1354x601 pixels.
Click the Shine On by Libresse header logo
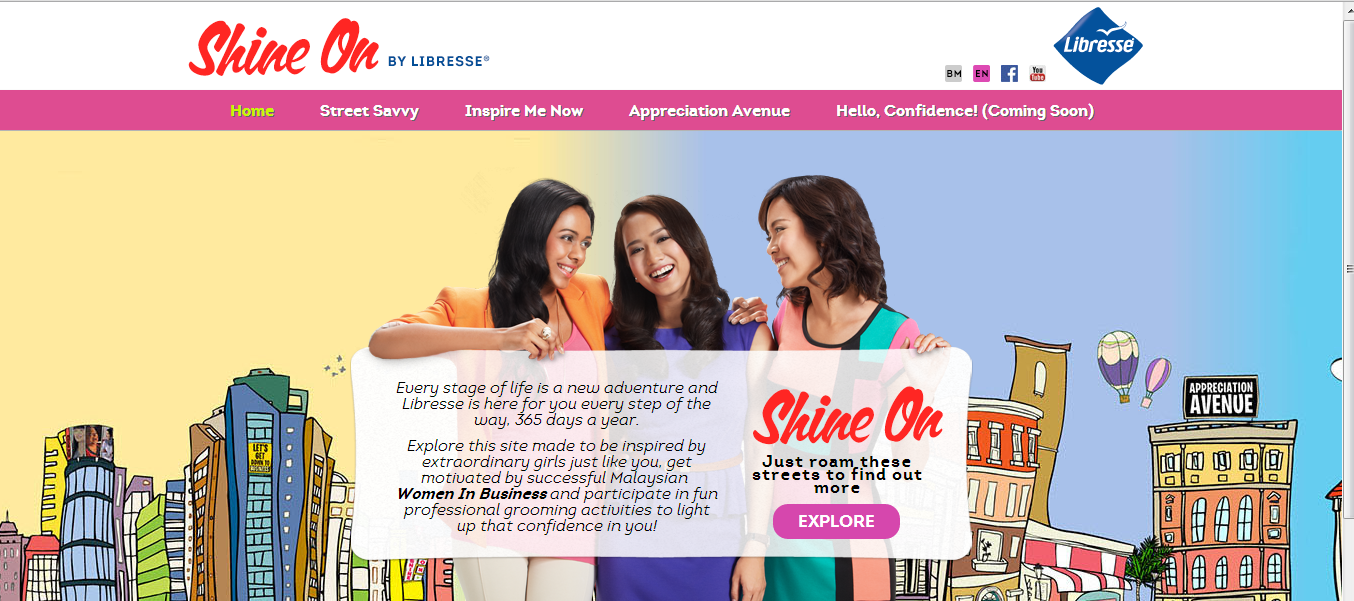point(339,48)
